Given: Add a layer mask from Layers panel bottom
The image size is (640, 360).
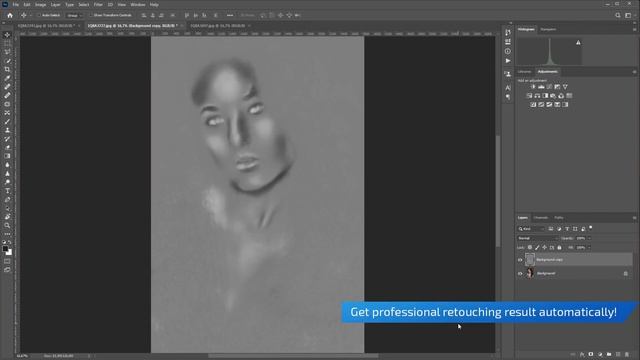Looking at the screenshot, I should pyautogui.click(x=591, y=355).
